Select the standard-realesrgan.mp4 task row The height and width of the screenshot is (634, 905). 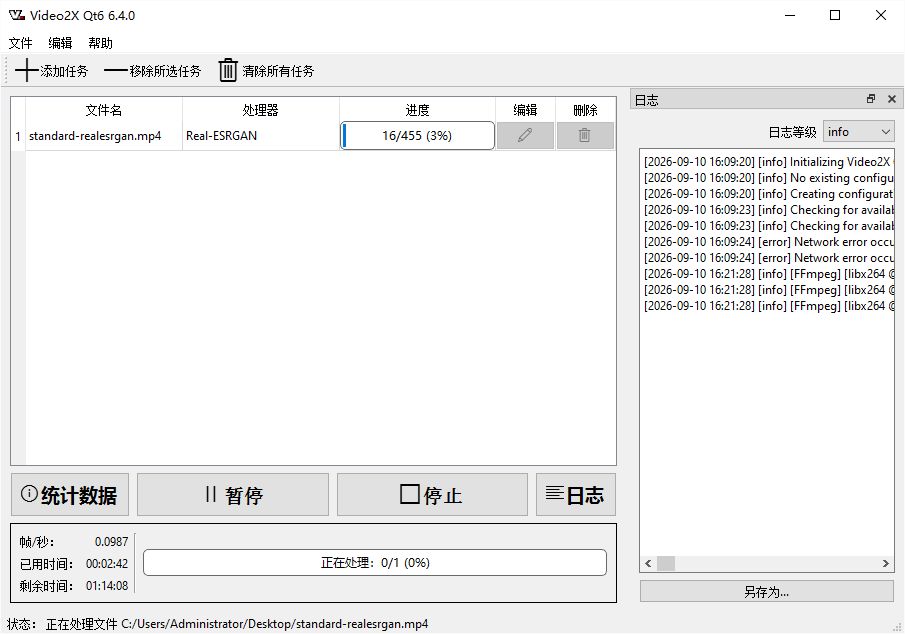tap(313, 136)
